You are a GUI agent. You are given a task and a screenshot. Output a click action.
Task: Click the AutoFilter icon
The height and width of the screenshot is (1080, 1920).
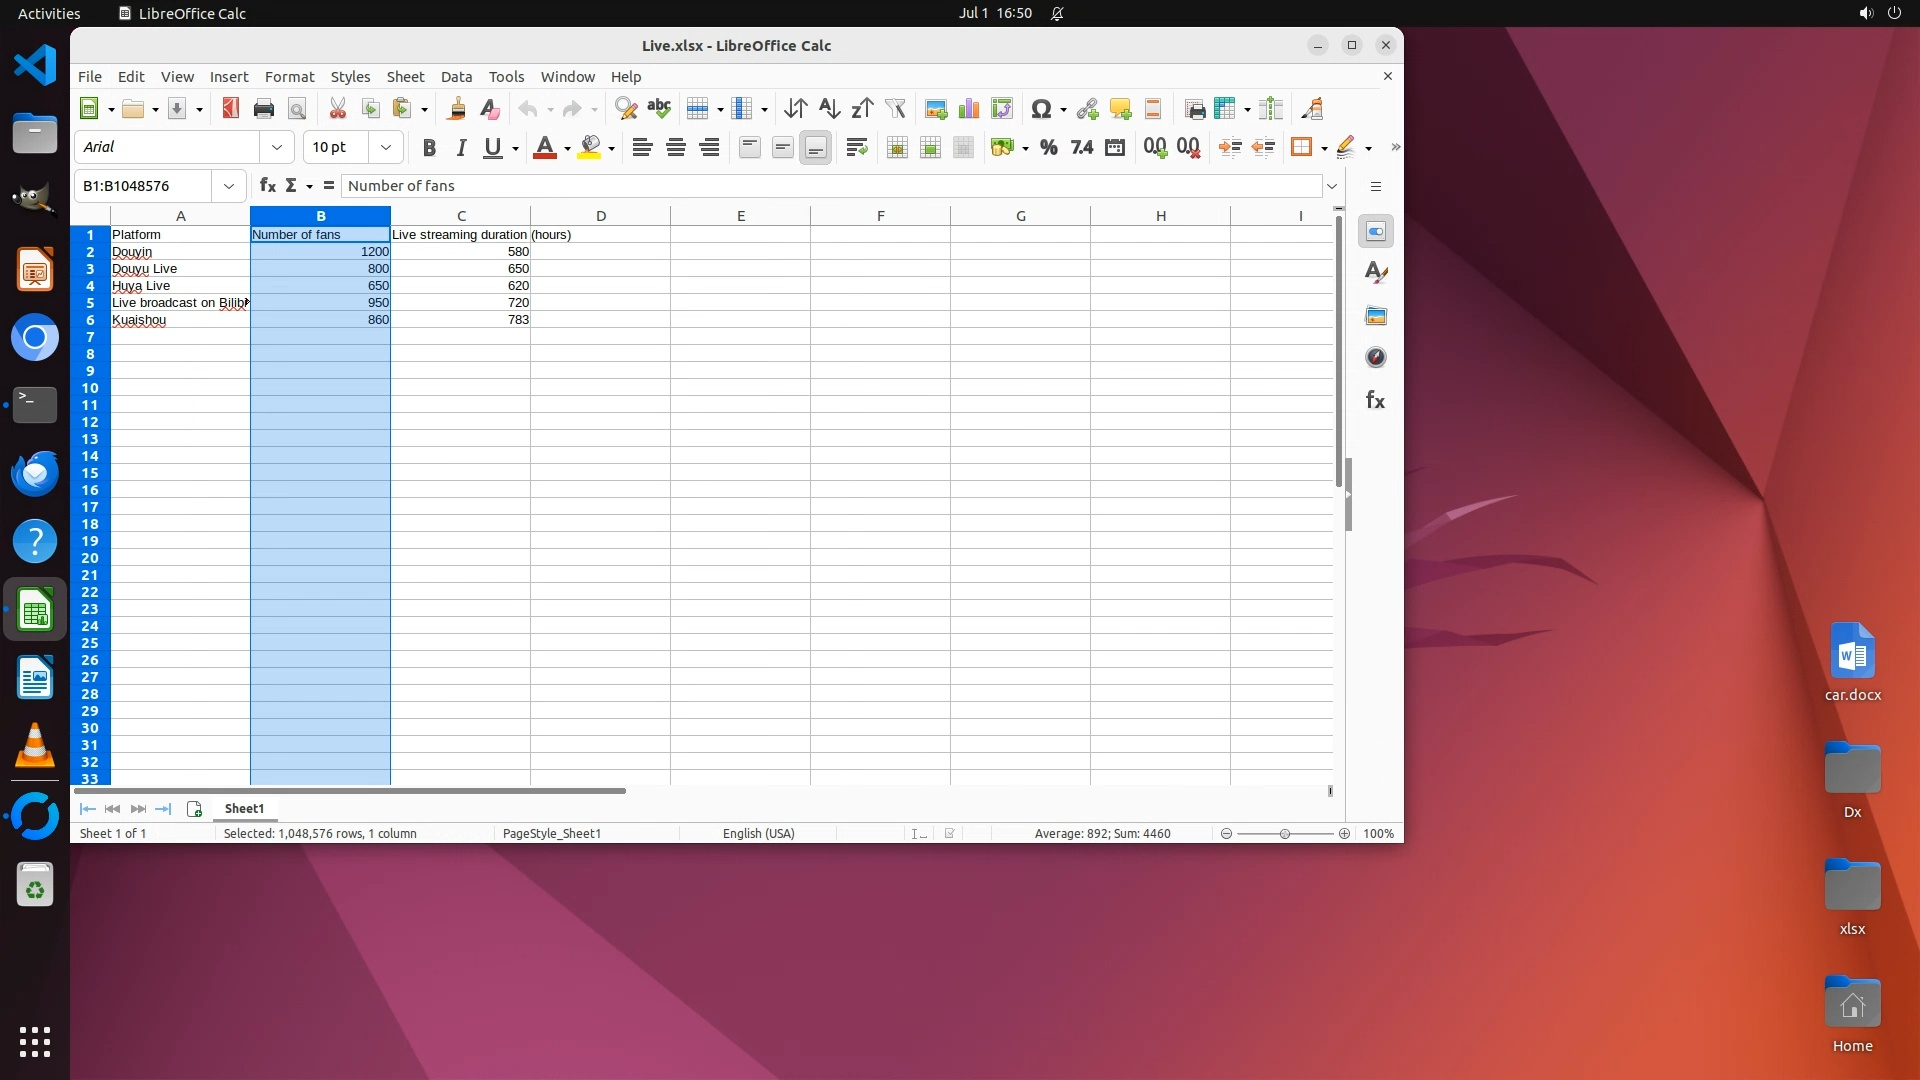tap(895, 109)
